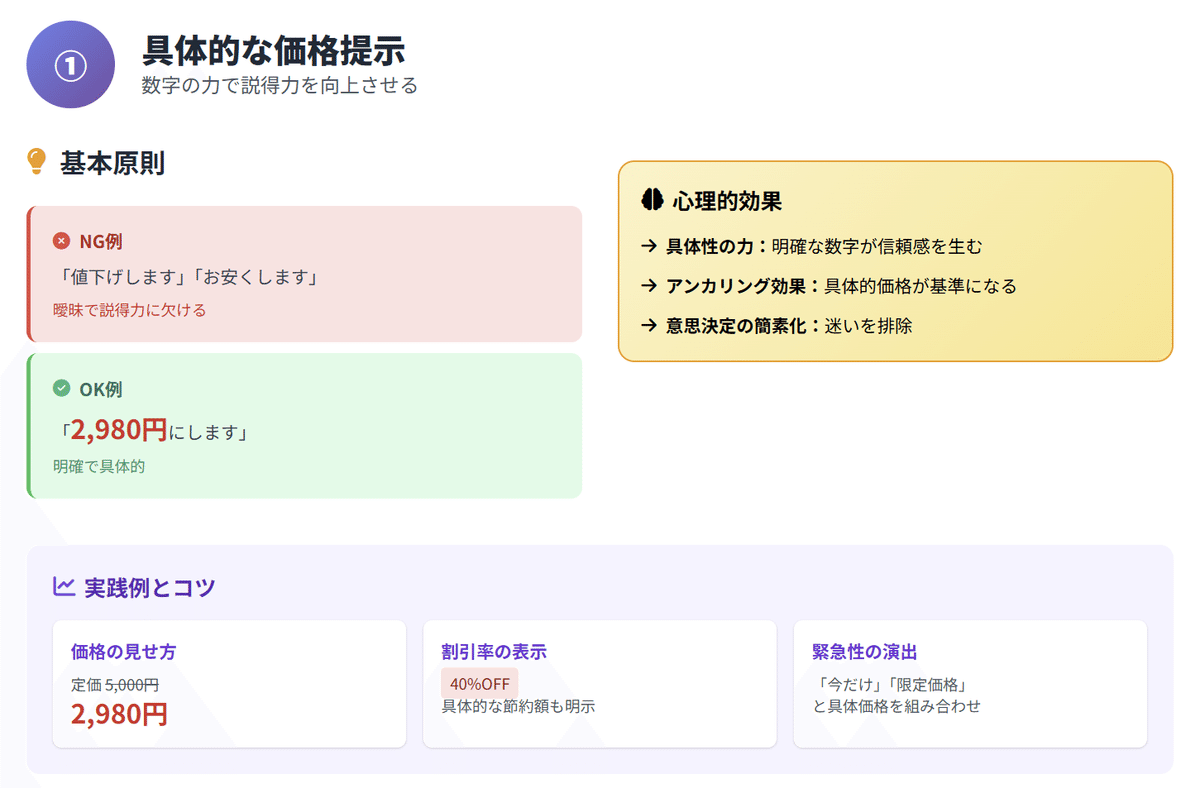
Task: Click the 2,980円 price in the OK例 box
Action: pyautogui.click(x=119, y=430)
